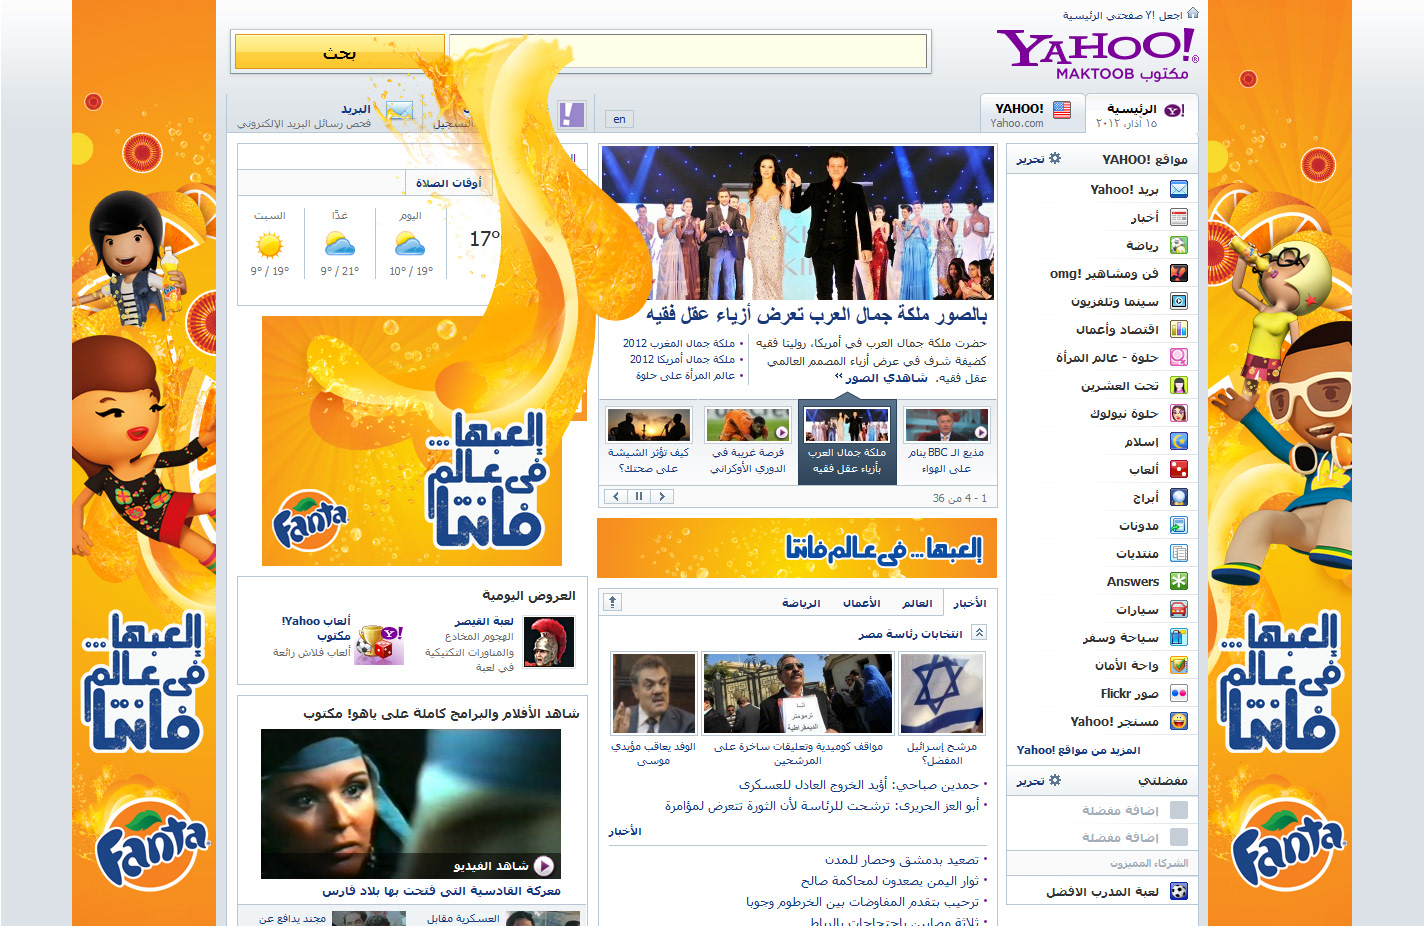Open the Flickr صور icon
This screenshot has width=1424, height=926.
click(1179, 693)
